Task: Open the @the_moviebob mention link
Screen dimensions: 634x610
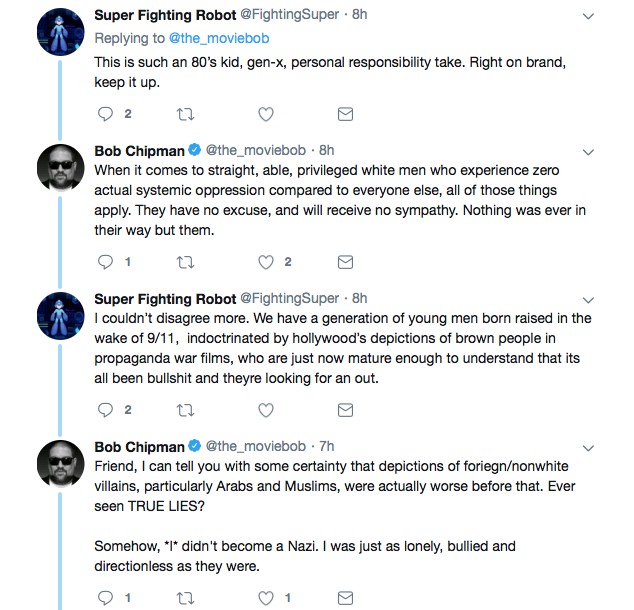Action: [x=219, y=38]
